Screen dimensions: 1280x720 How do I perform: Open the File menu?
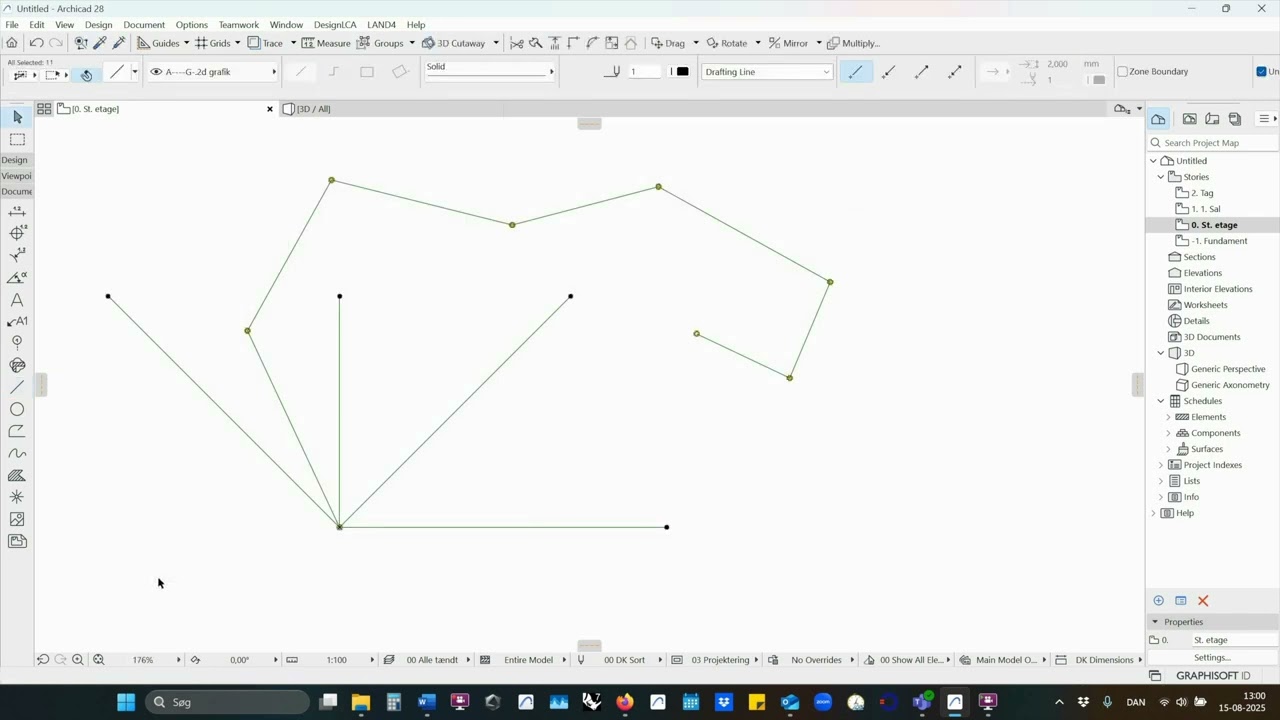[12, 25]
